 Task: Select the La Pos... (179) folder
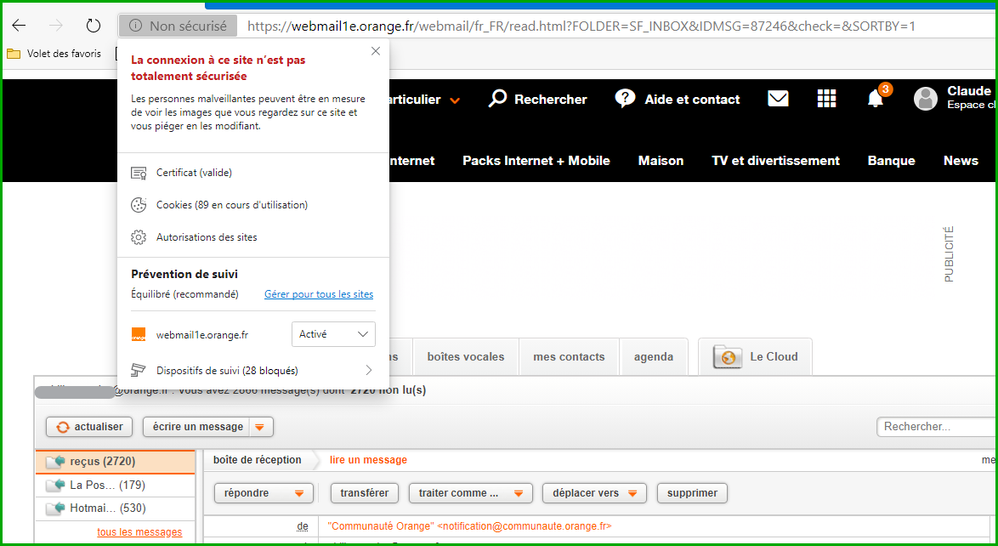[115, 485]
